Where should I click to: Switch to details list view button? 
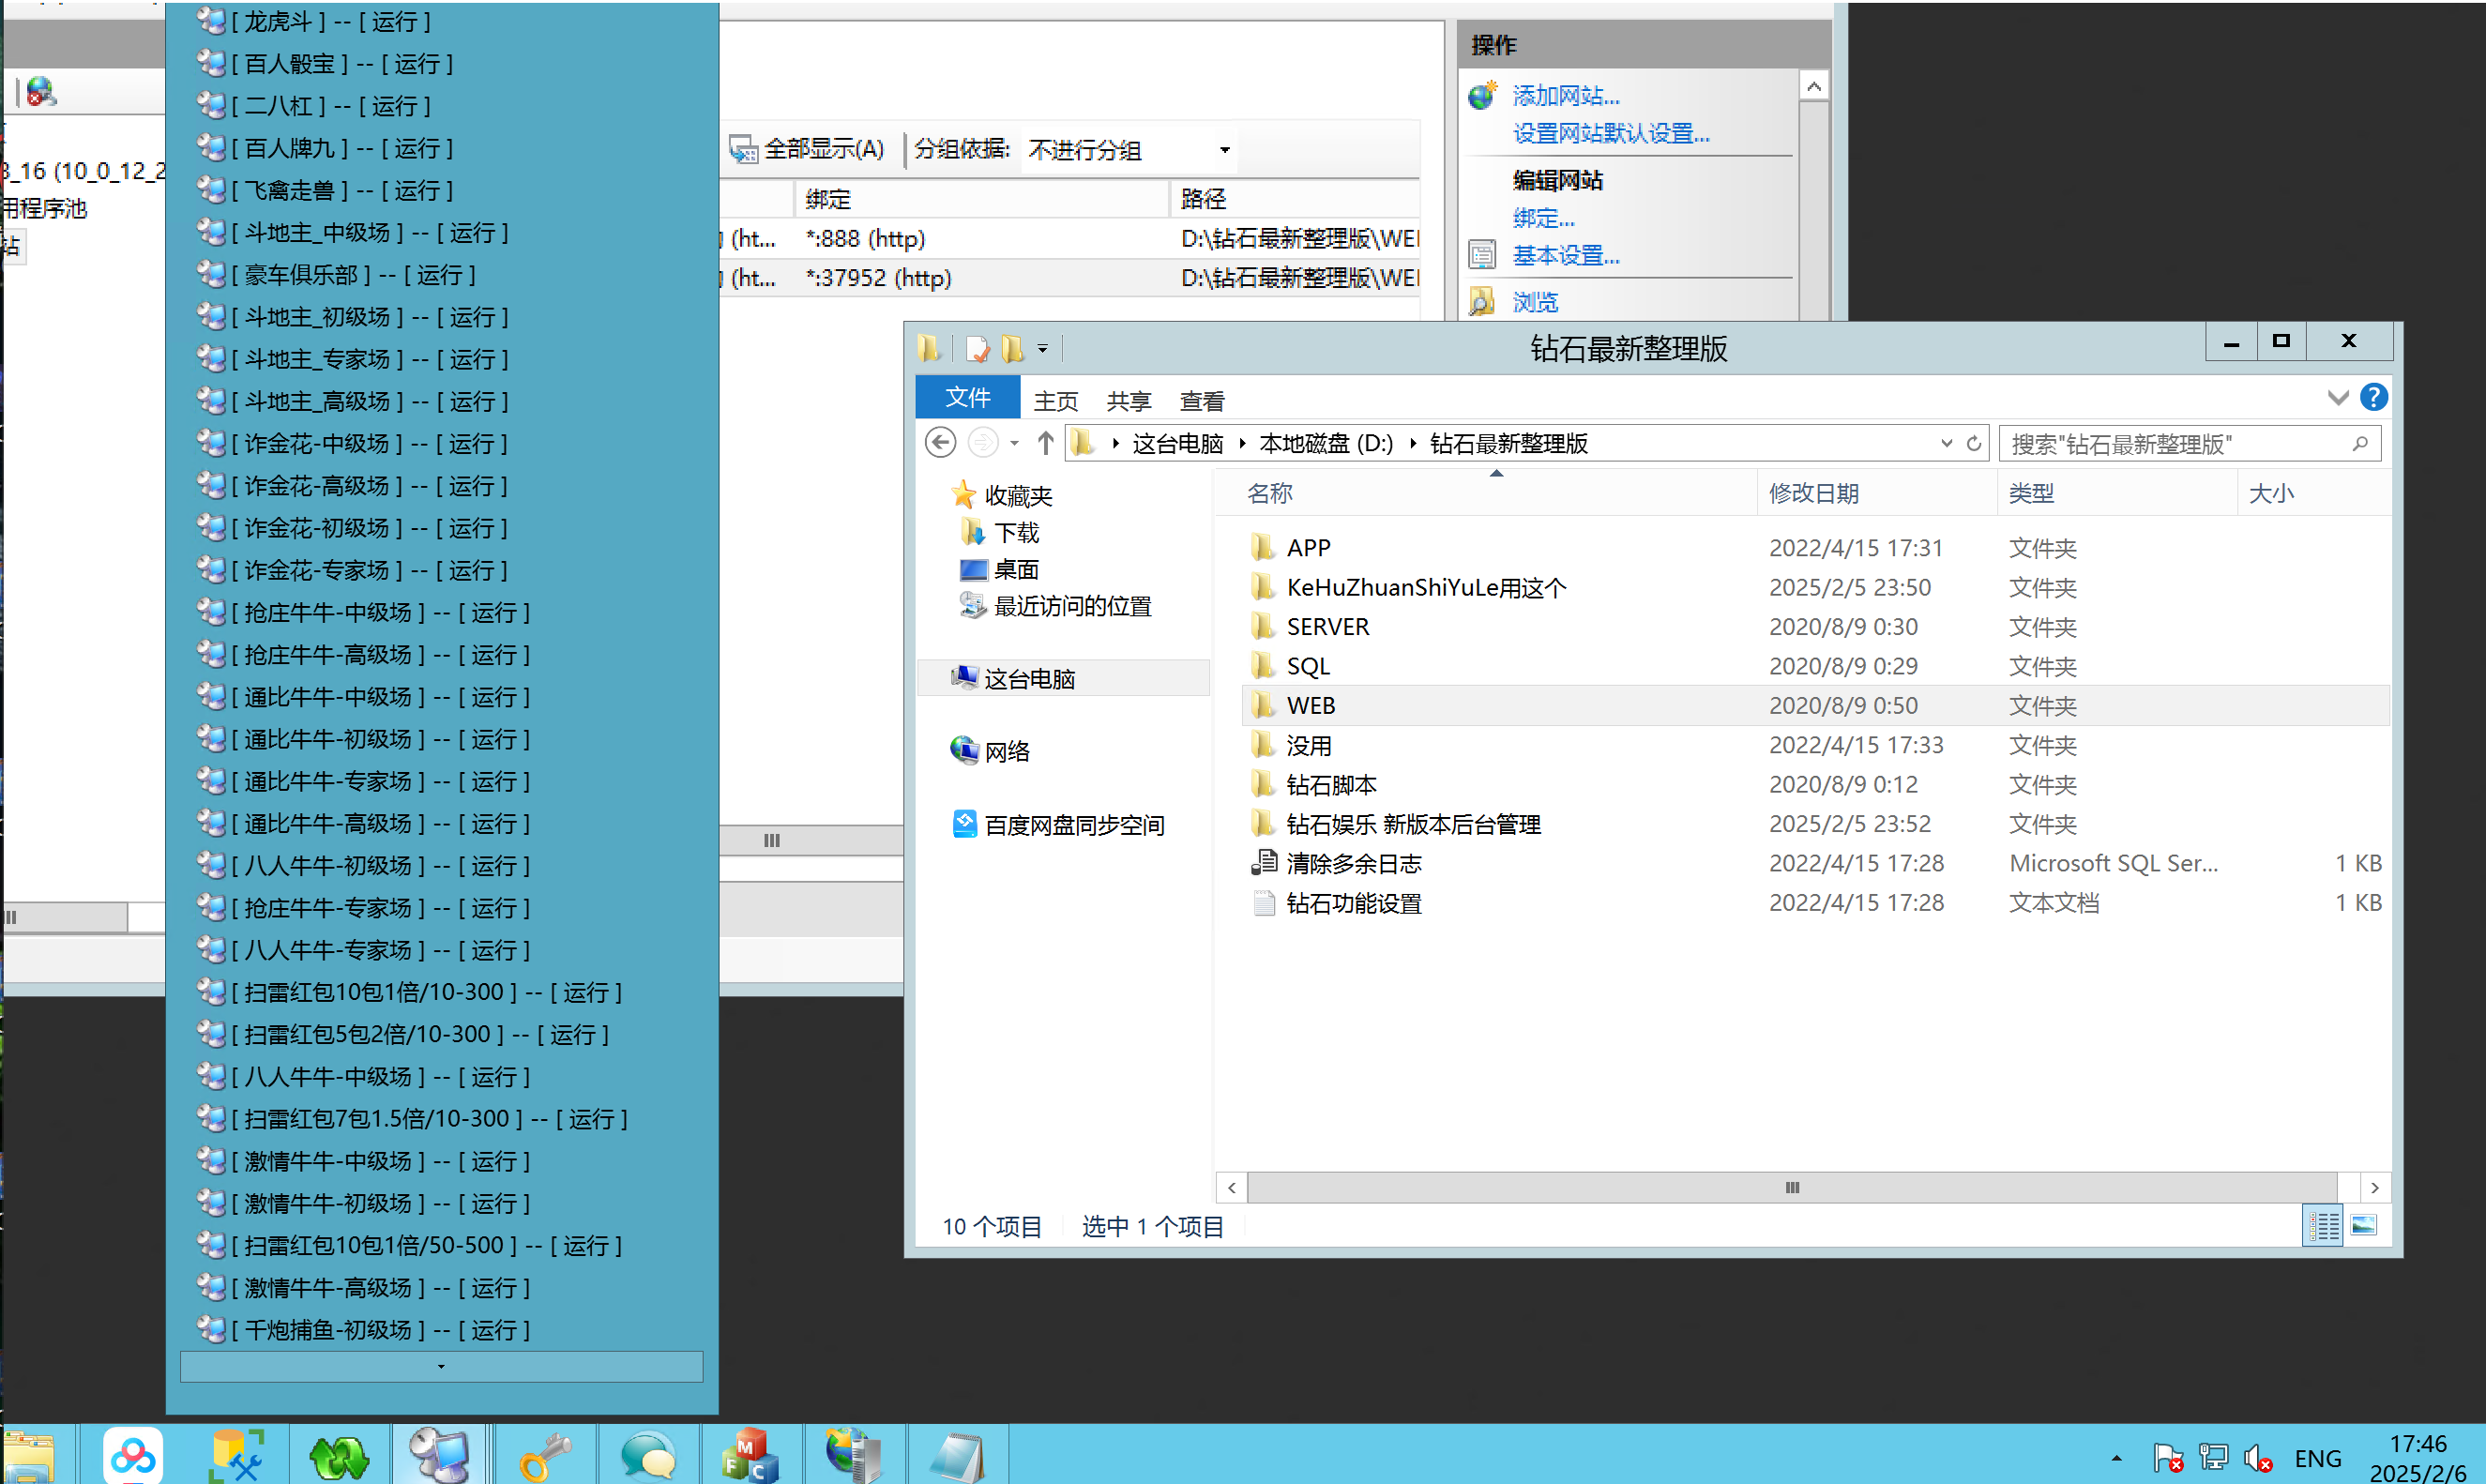(x=2322, y=1225)
